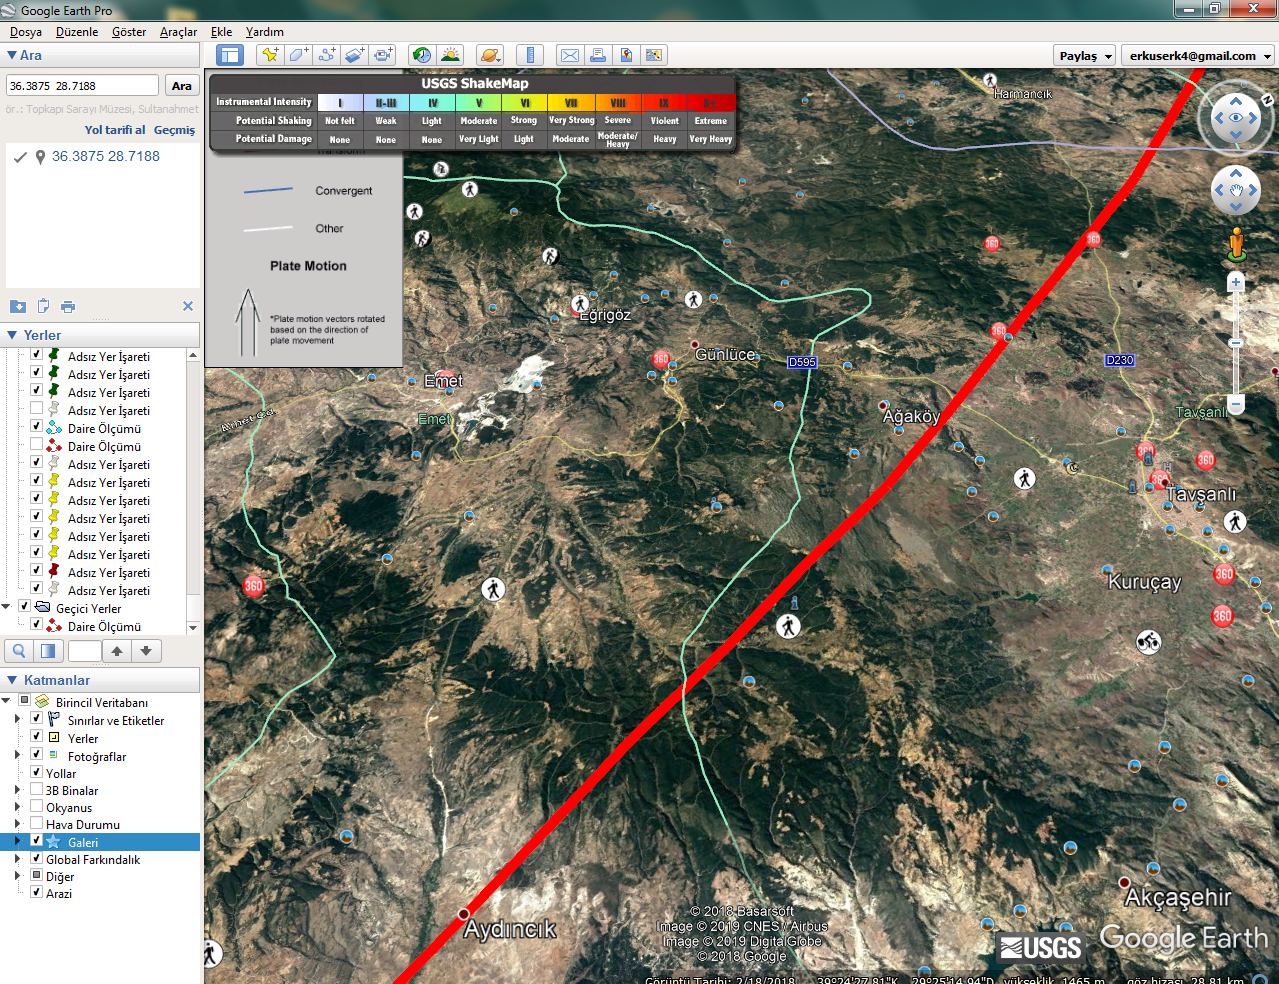Hide the sidebar using the toolbar button
Screen dimensions: 1279x984
tap(230, 56)
